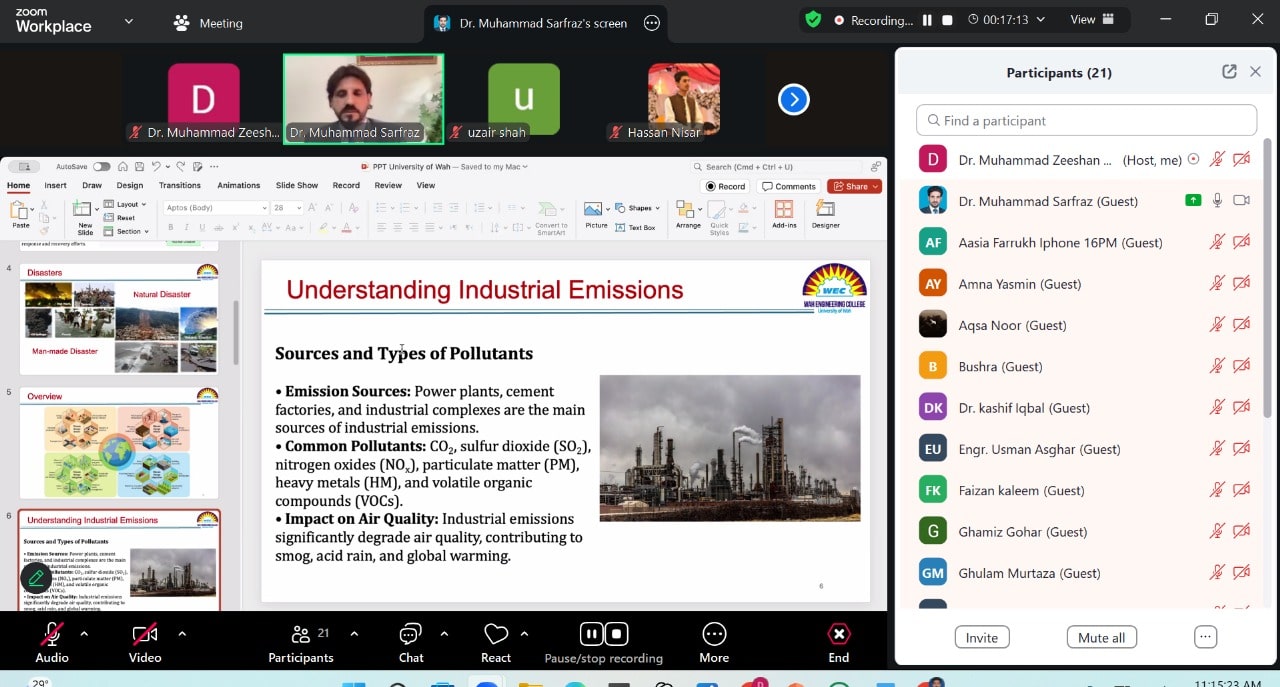Viewport: 1280px width, 687px height.
Task: Click the PowerPoint Record button
Action: coord(726,186)
